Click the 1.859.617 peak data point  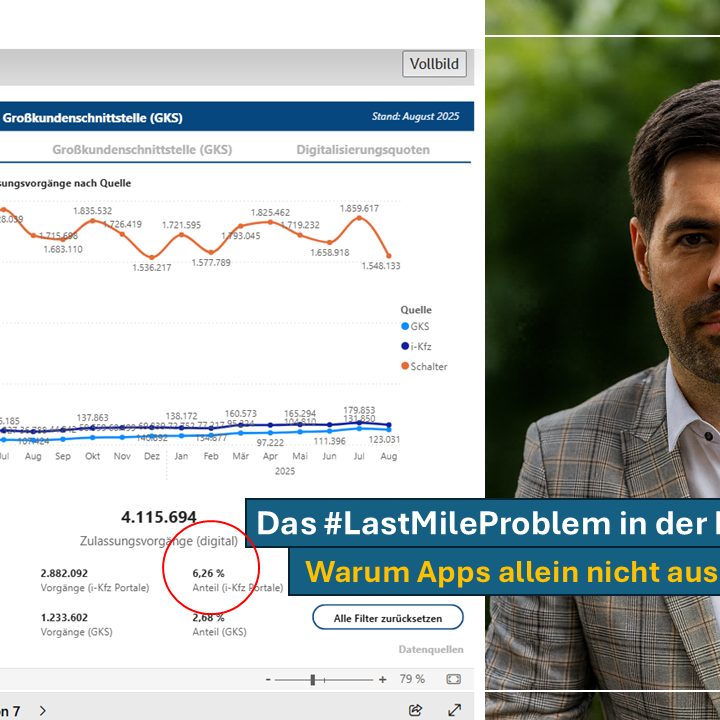[359, 221]
